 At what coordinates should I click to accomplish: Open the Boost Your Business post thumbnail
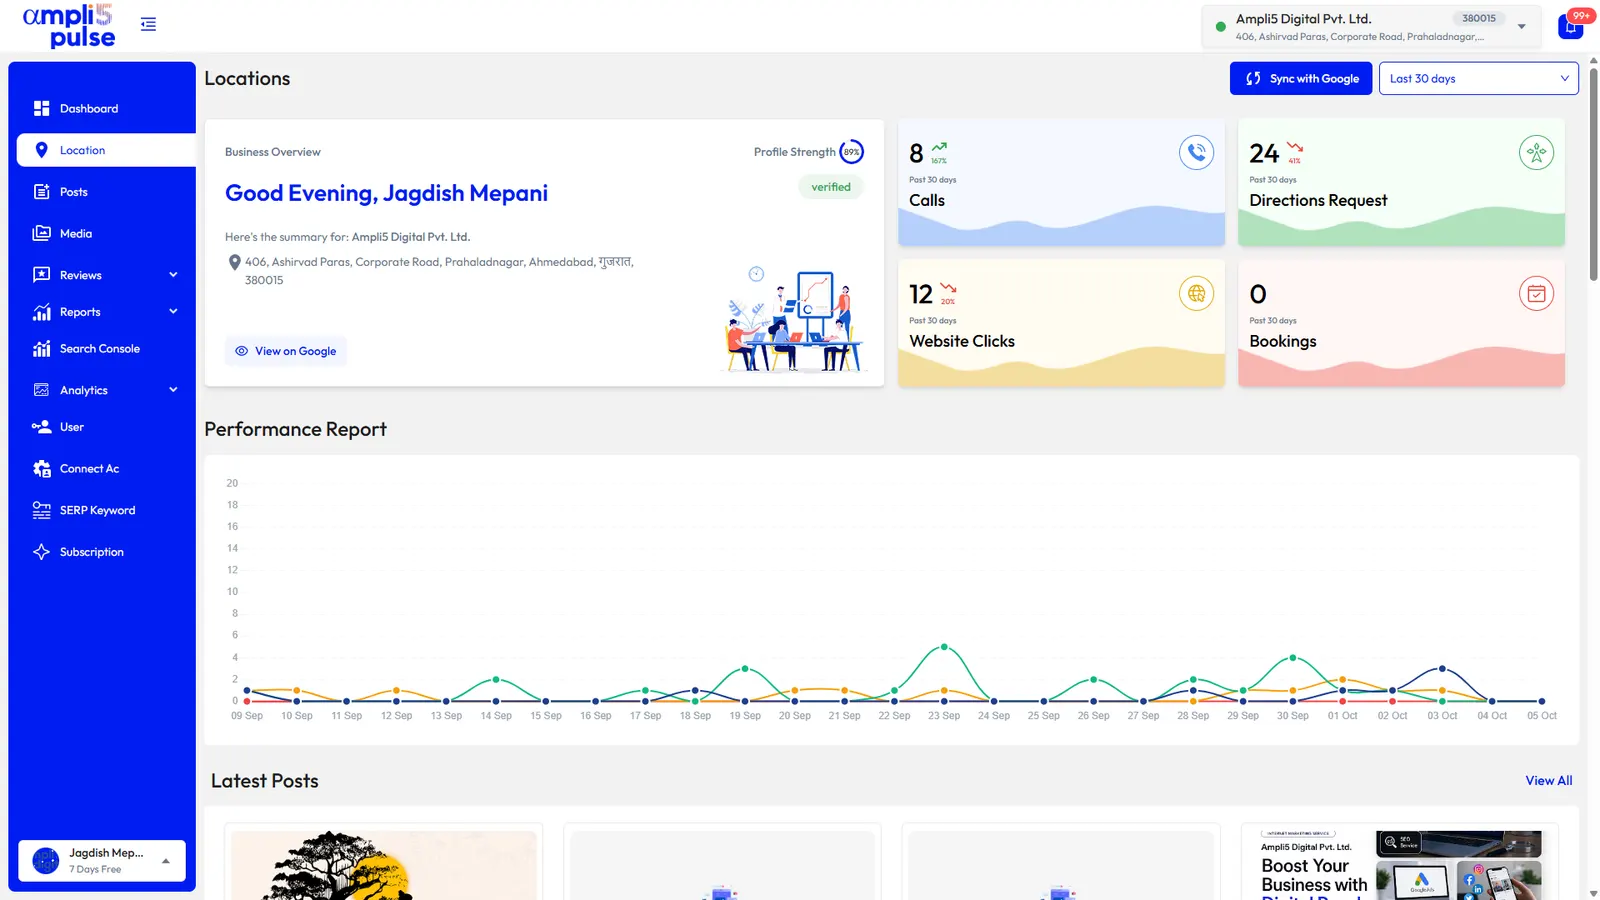point(1400,865)
